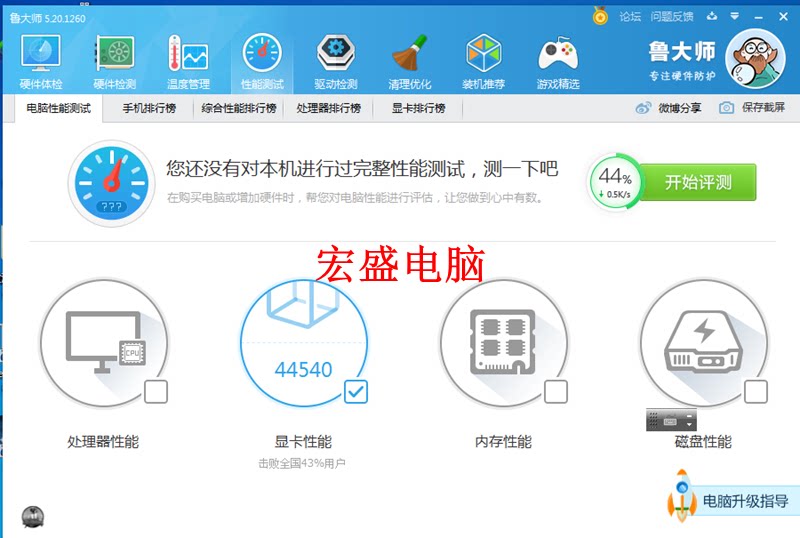This screenshot has width=800, height=538.
Task: Select the 显卡性能 graphics card circle
Action: [304, 343]
